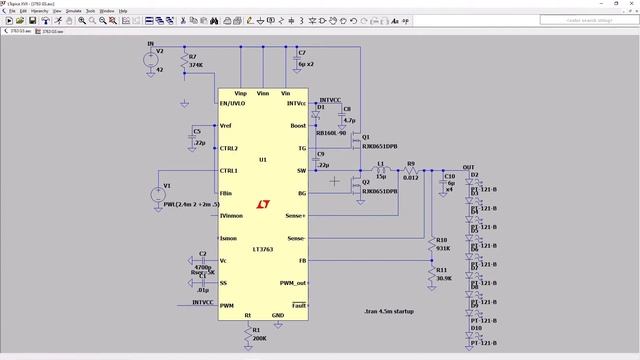Click the R11 30.9K resistor value
The width and height of the screenshot is (640, 360).
point(444,278)
